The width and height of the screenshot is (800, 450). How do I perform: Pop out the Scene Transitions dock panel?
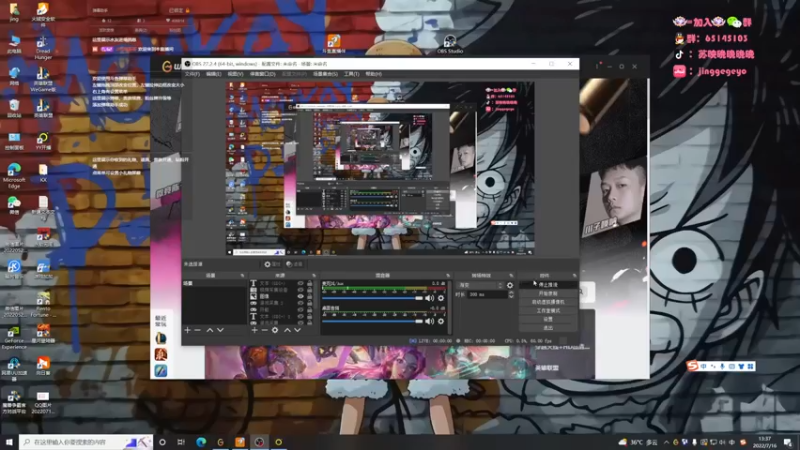pyautogui.click(x=511, y=276)
